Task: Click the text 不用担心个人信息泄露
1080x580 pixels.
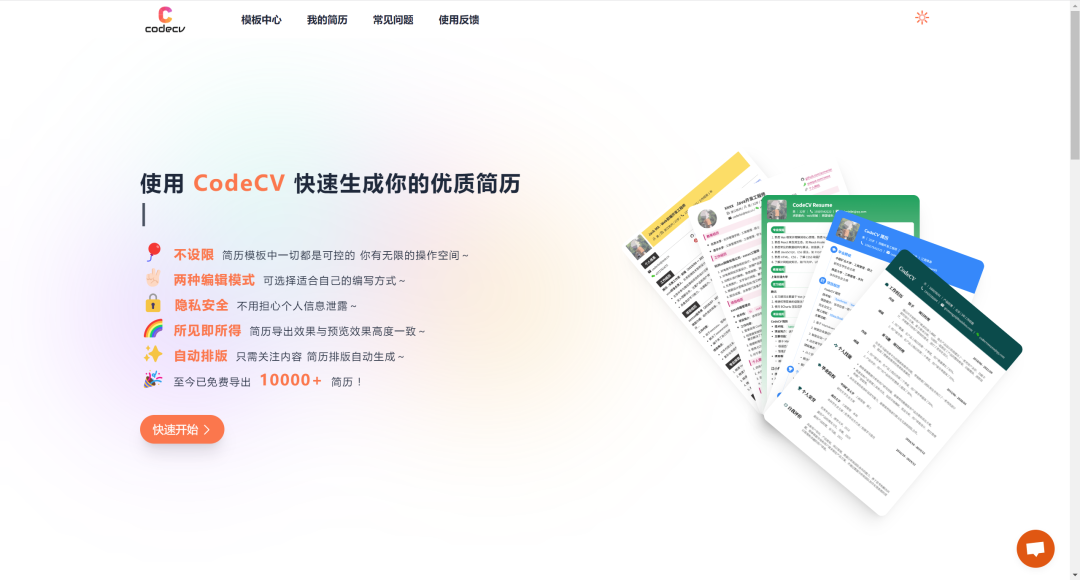Action: coord(293,306)
